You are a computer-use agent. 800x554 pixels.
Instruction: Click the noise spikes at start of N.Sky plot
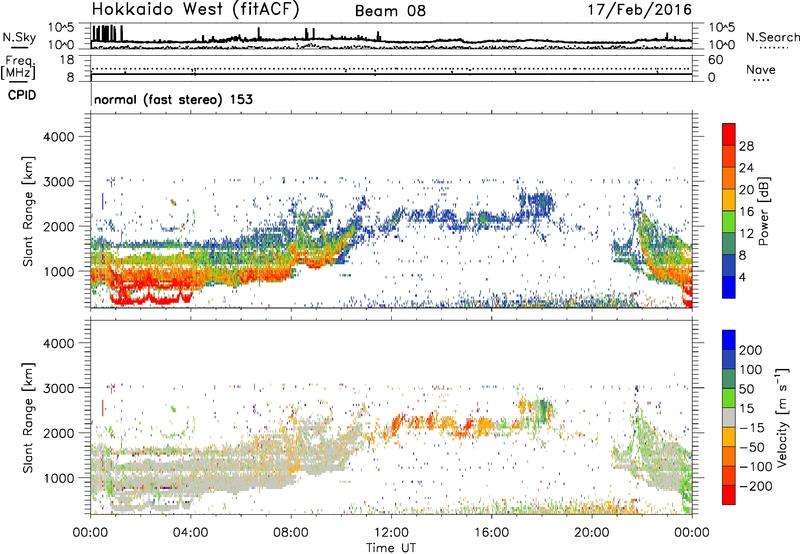point(108,33)
